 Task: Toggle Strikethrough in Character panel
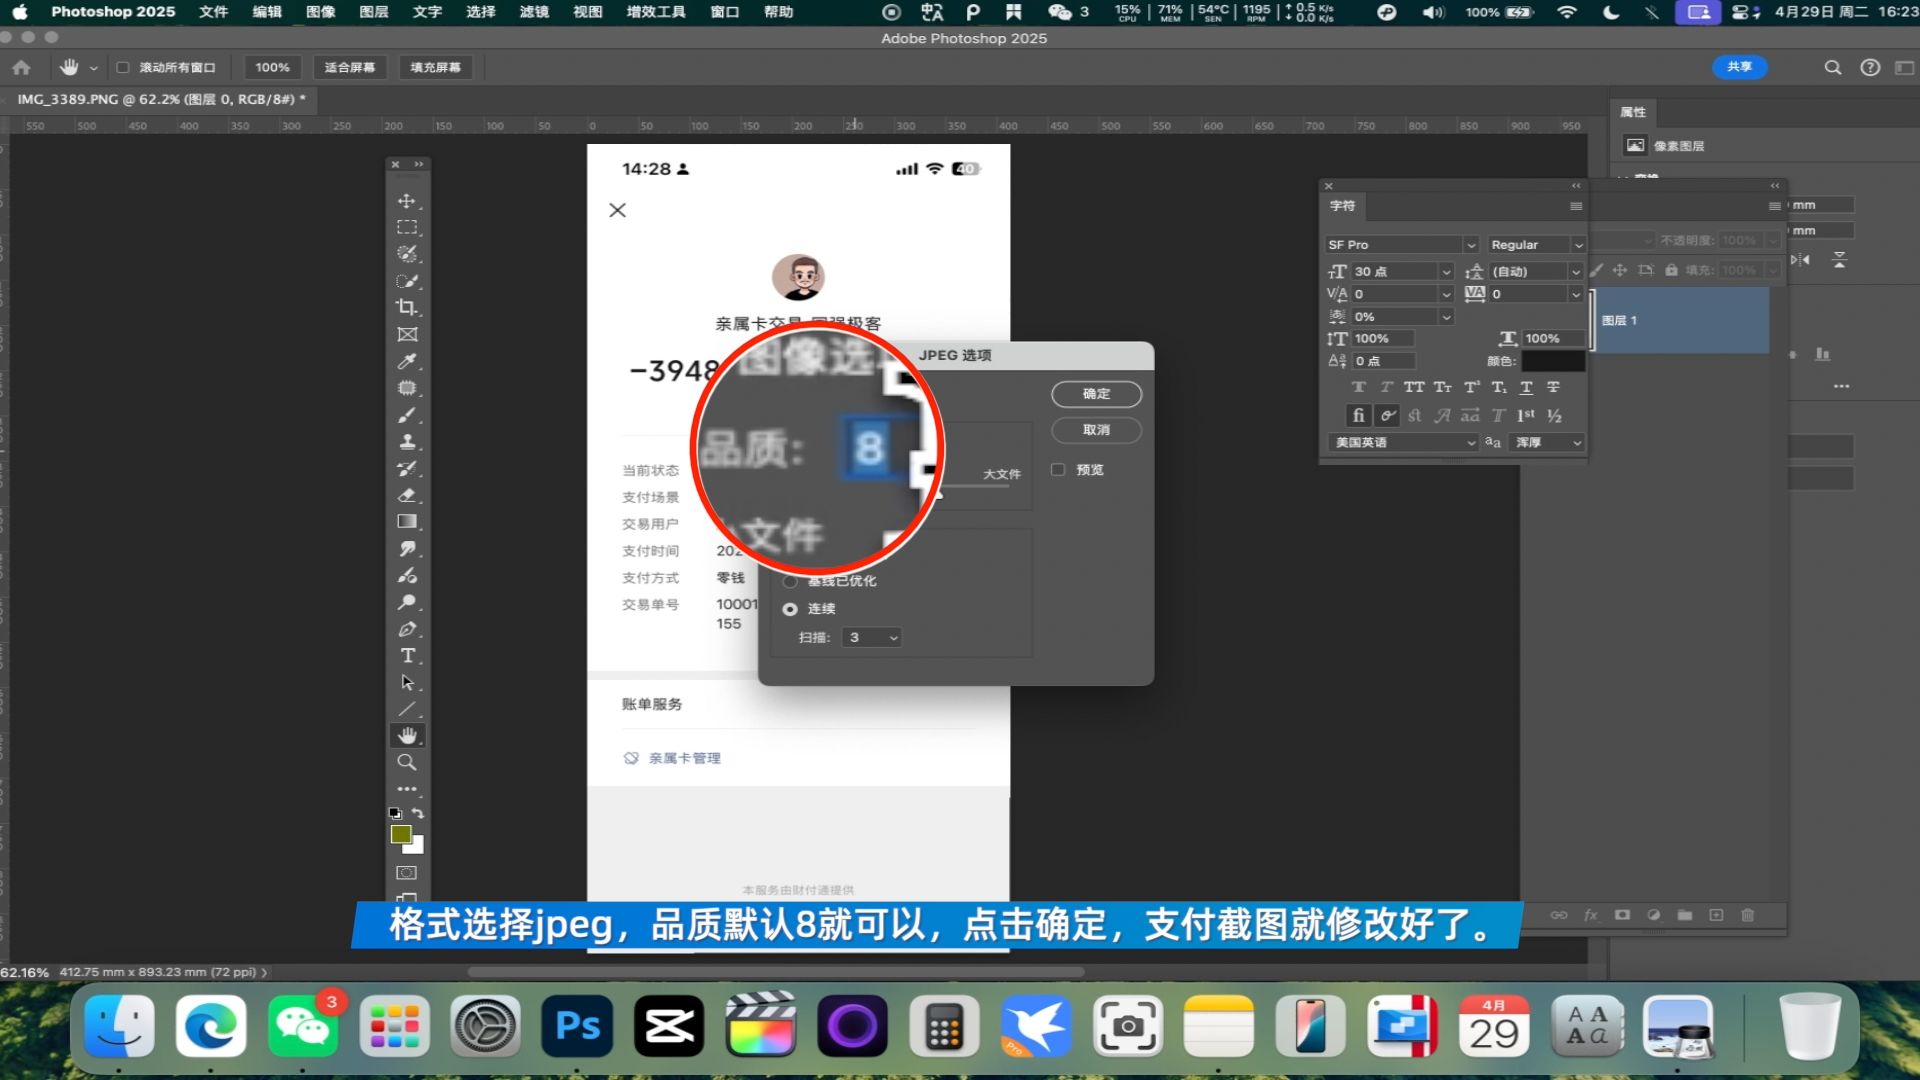(1554, 387)
